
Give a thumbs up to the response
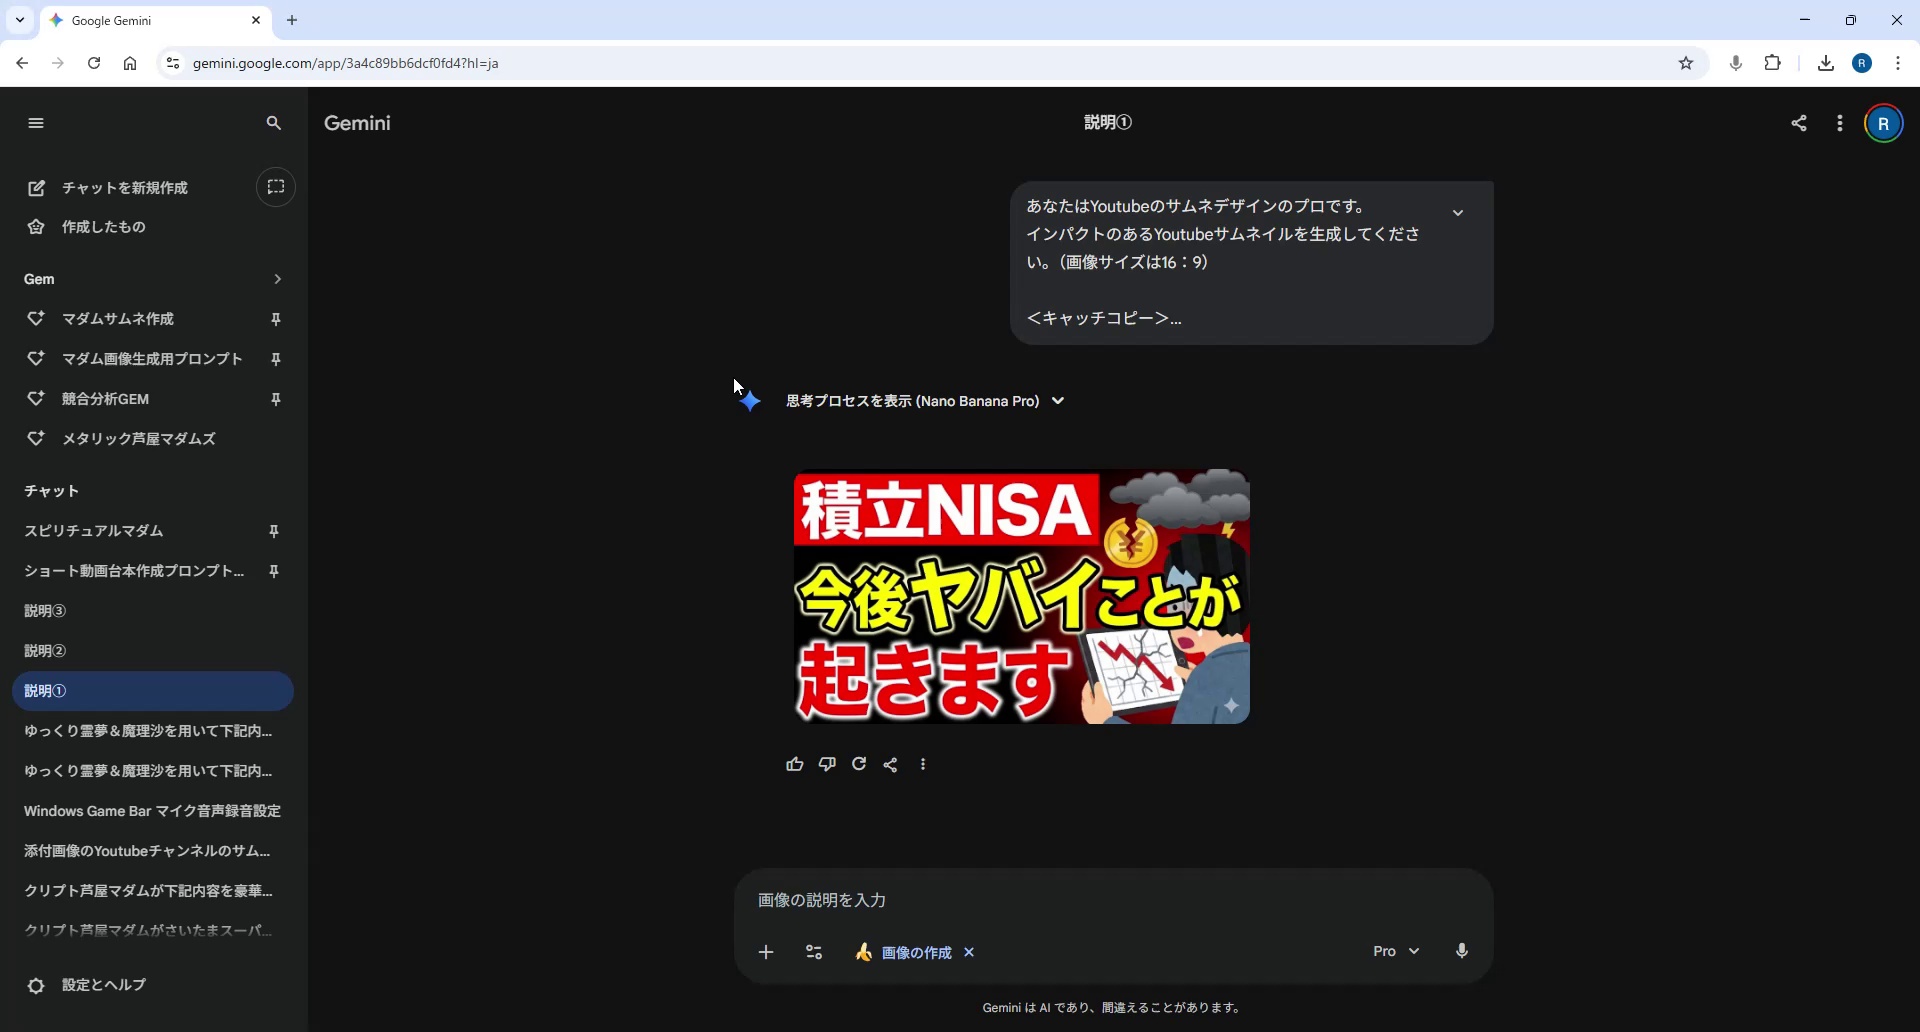tap(794, 764)
